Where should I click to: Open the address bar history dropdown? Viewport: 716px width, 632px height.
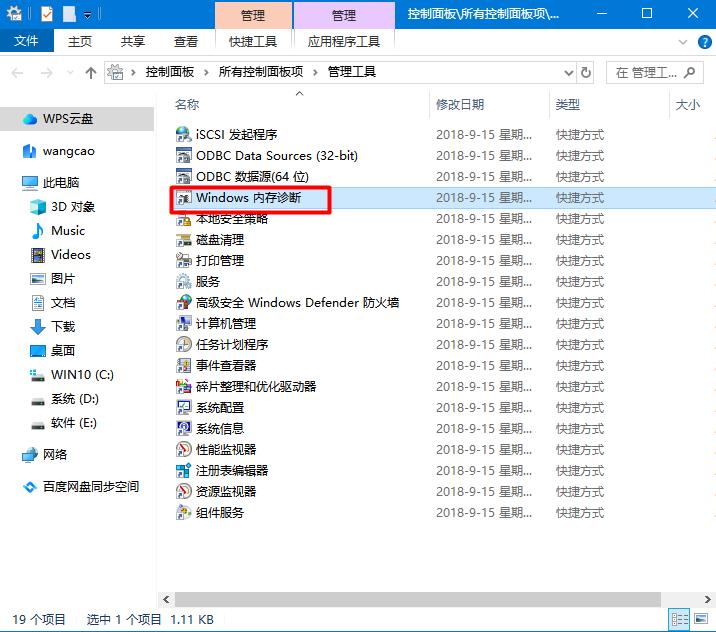point(568,73)
